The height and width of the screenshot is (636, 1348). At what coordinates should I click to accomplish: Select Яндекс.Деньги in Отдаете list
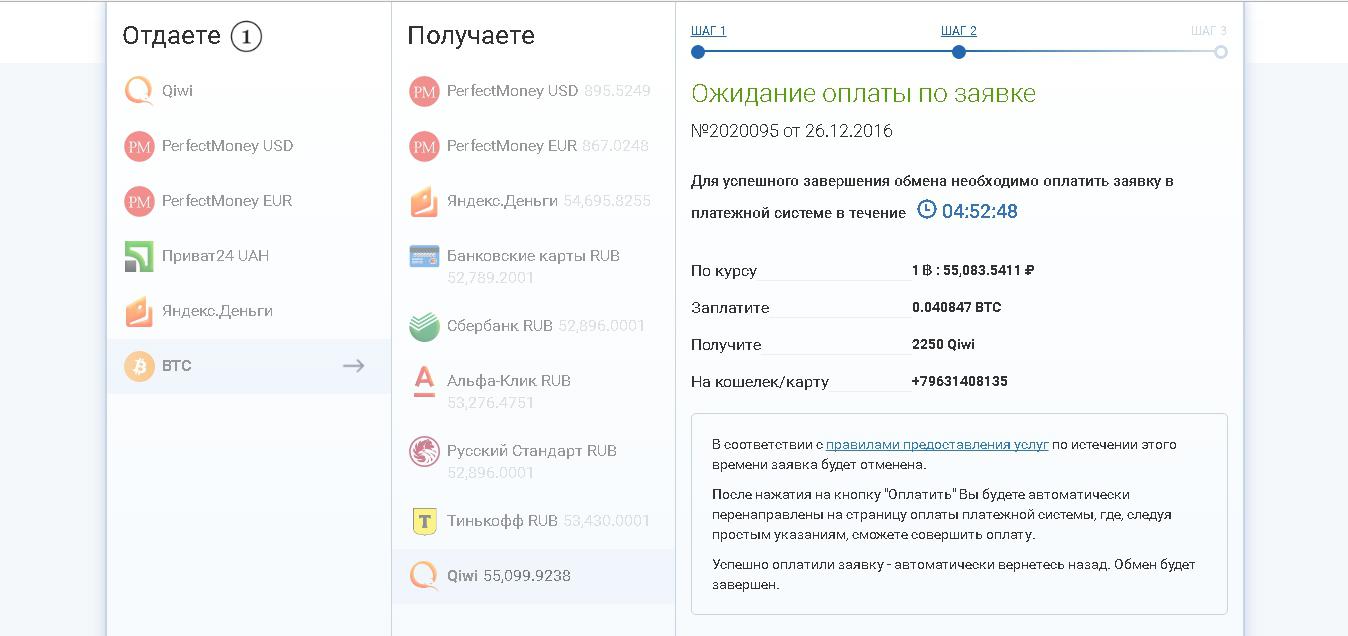[249, 311]
